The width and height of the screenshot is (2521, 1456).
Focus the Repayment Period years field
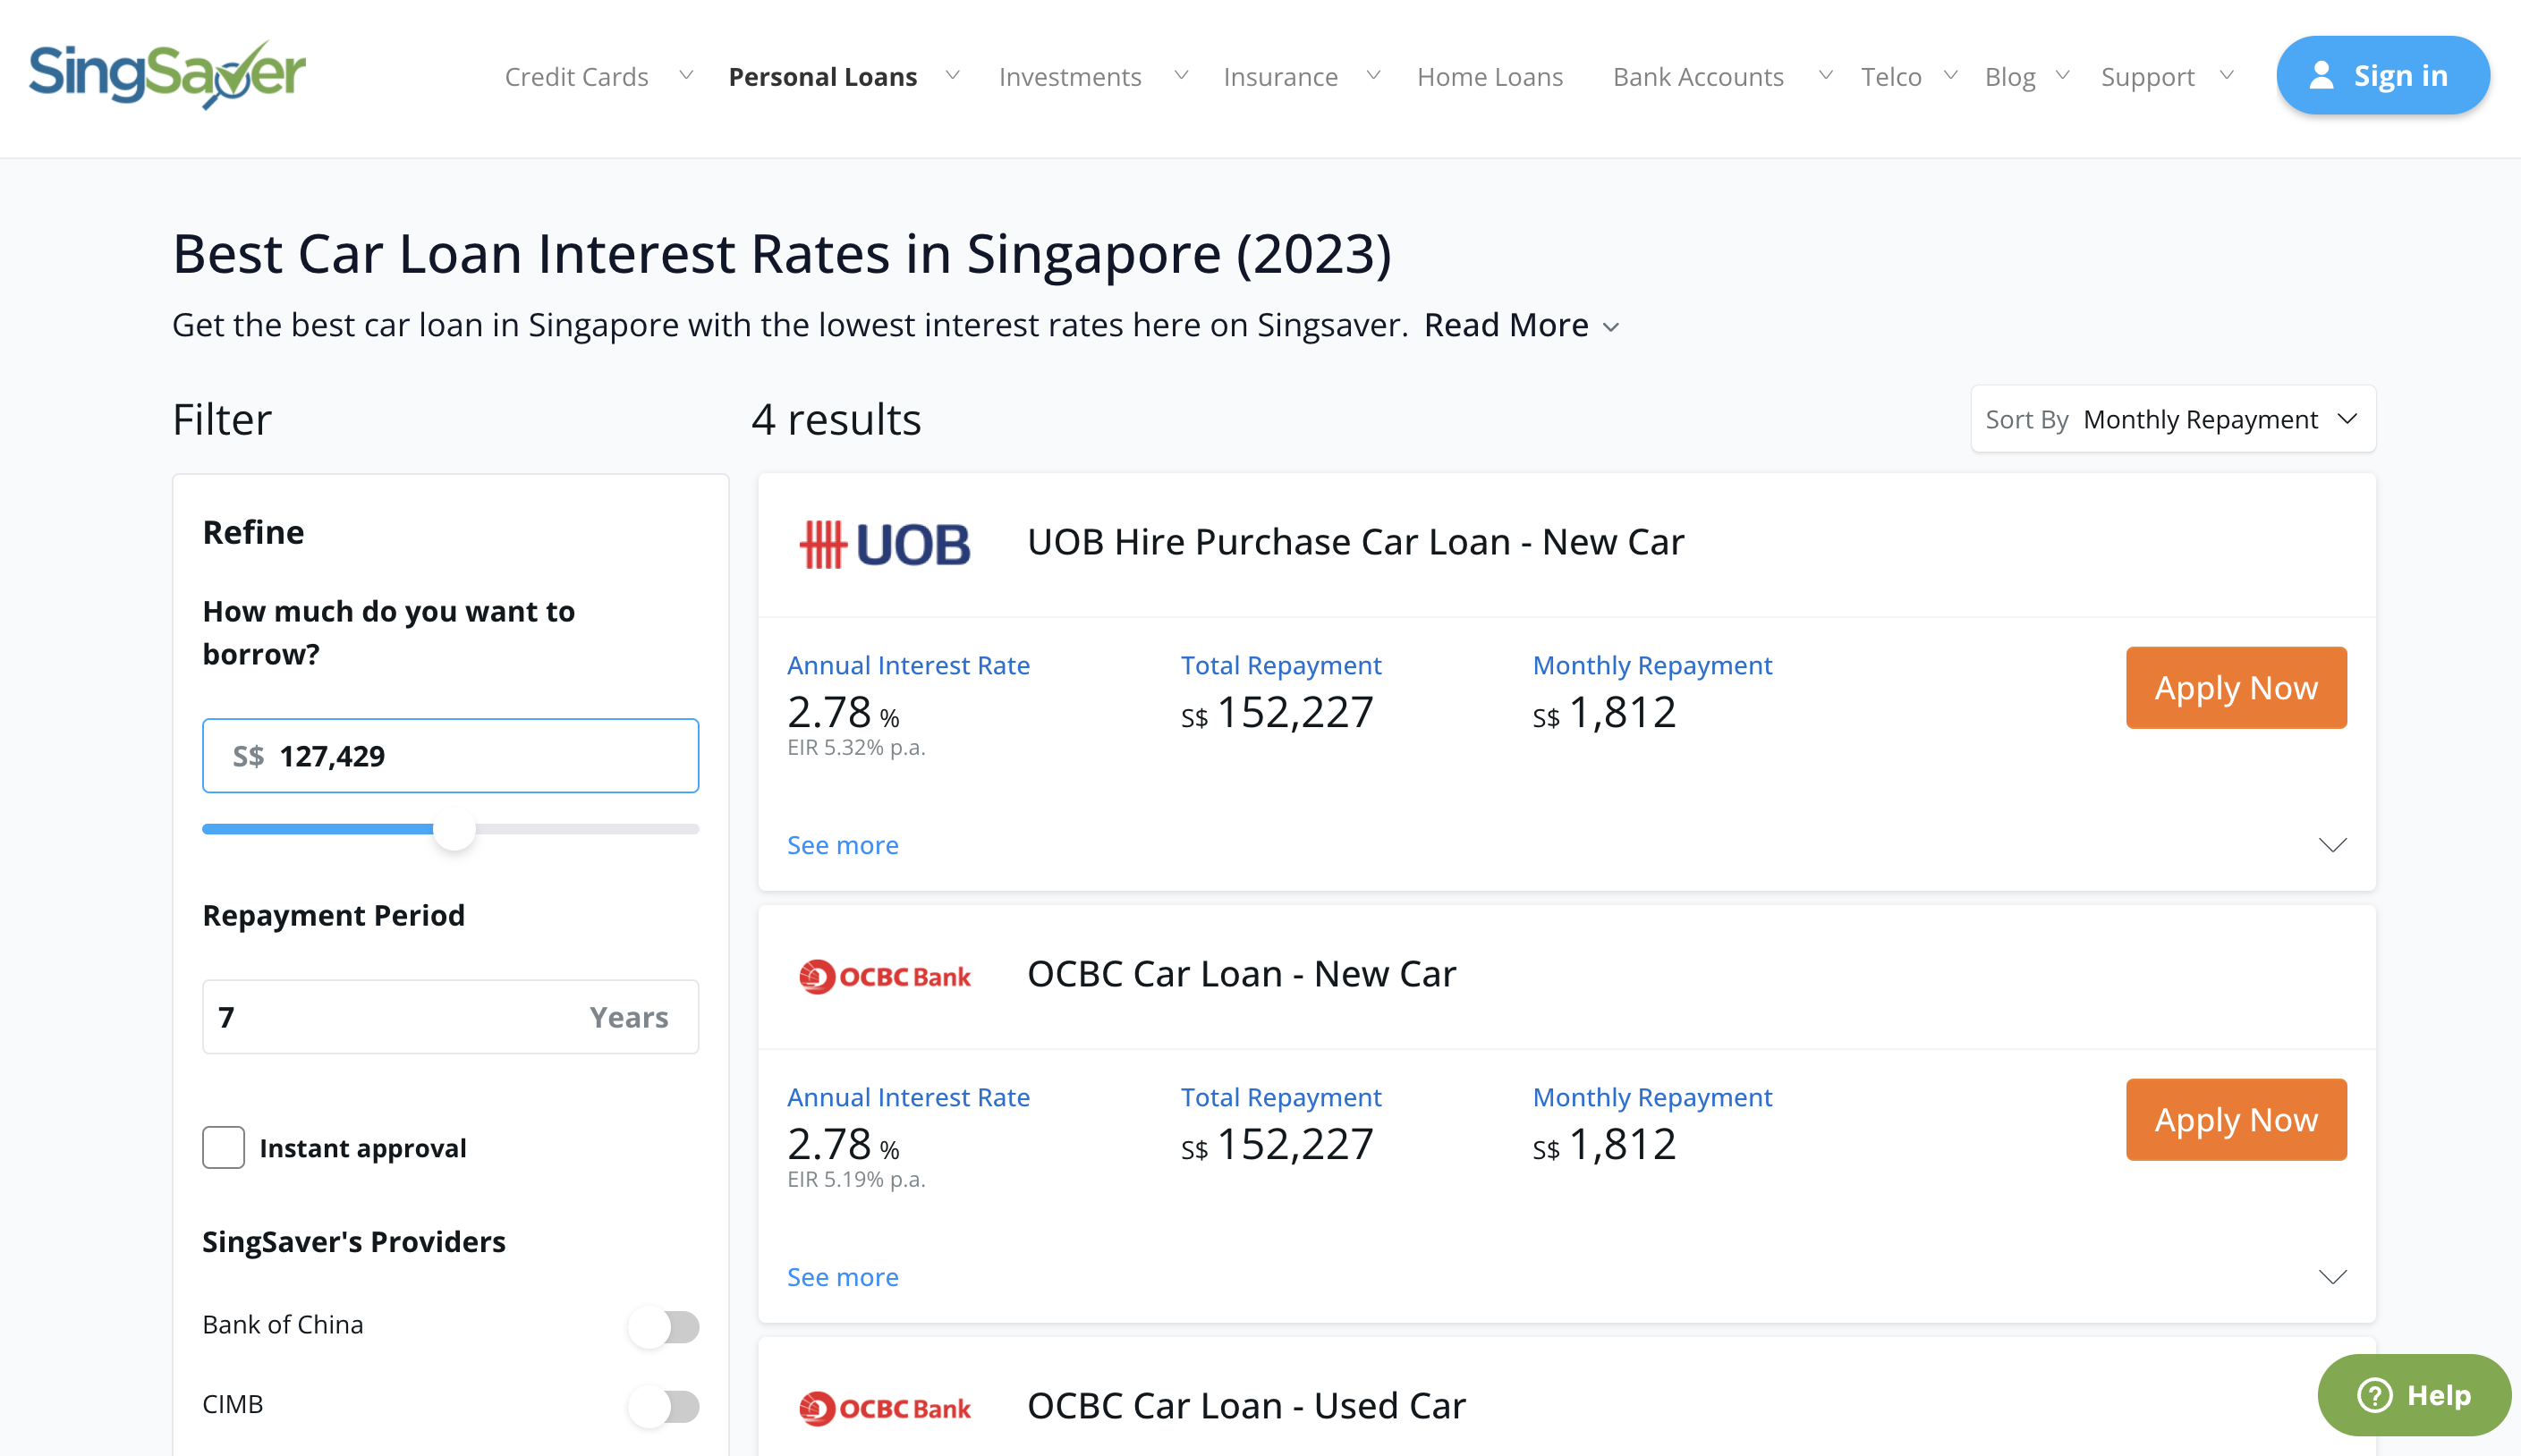(450, 1016)
